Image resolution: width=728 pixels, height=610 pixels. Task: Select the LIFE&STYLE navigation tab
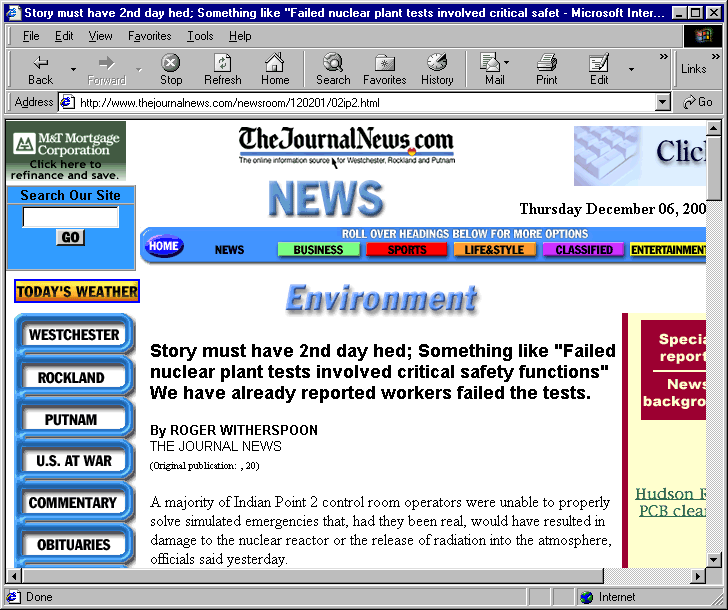494,250
